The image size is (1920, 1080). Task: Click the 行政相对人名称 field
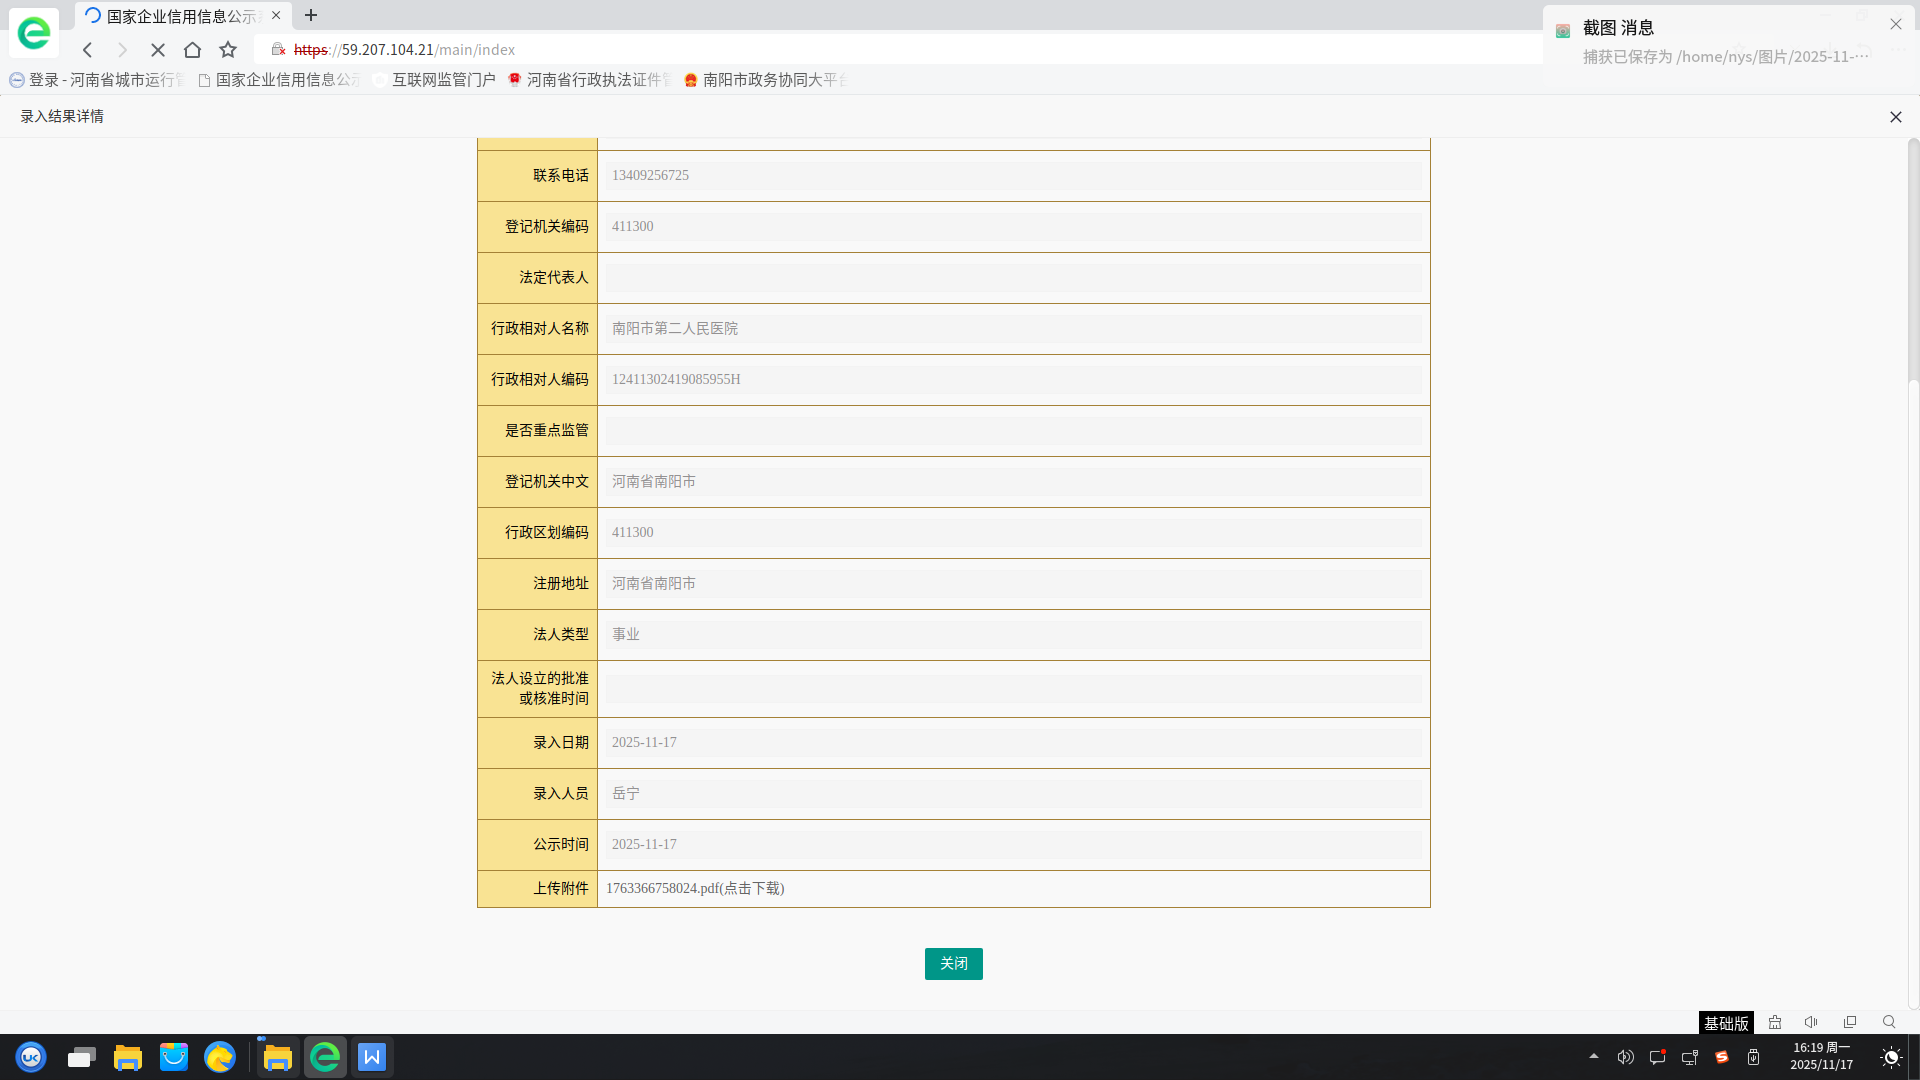pyautogui.click(x=1013, y=329)
